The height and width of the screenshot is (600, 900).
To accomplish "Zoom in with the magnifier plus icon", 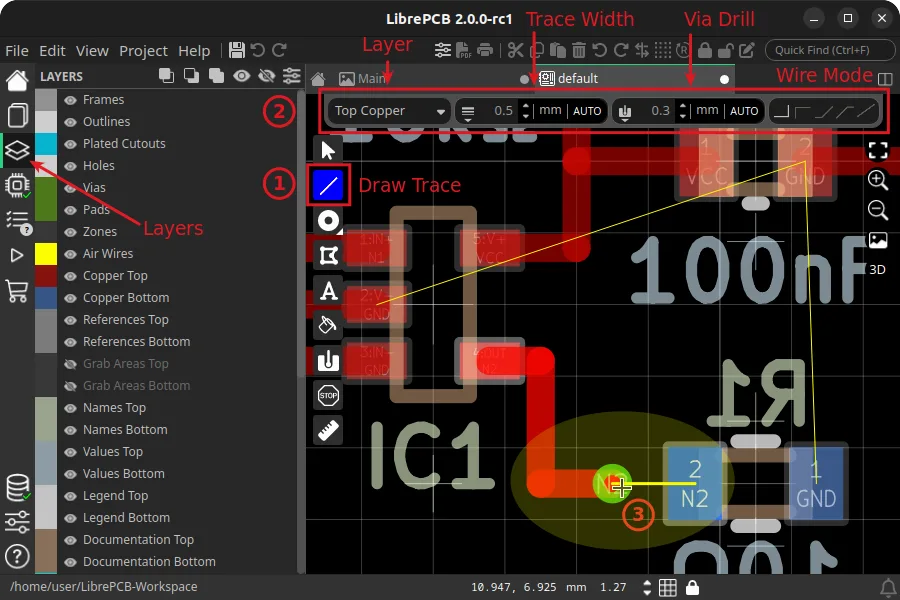I will pos(878,180).
